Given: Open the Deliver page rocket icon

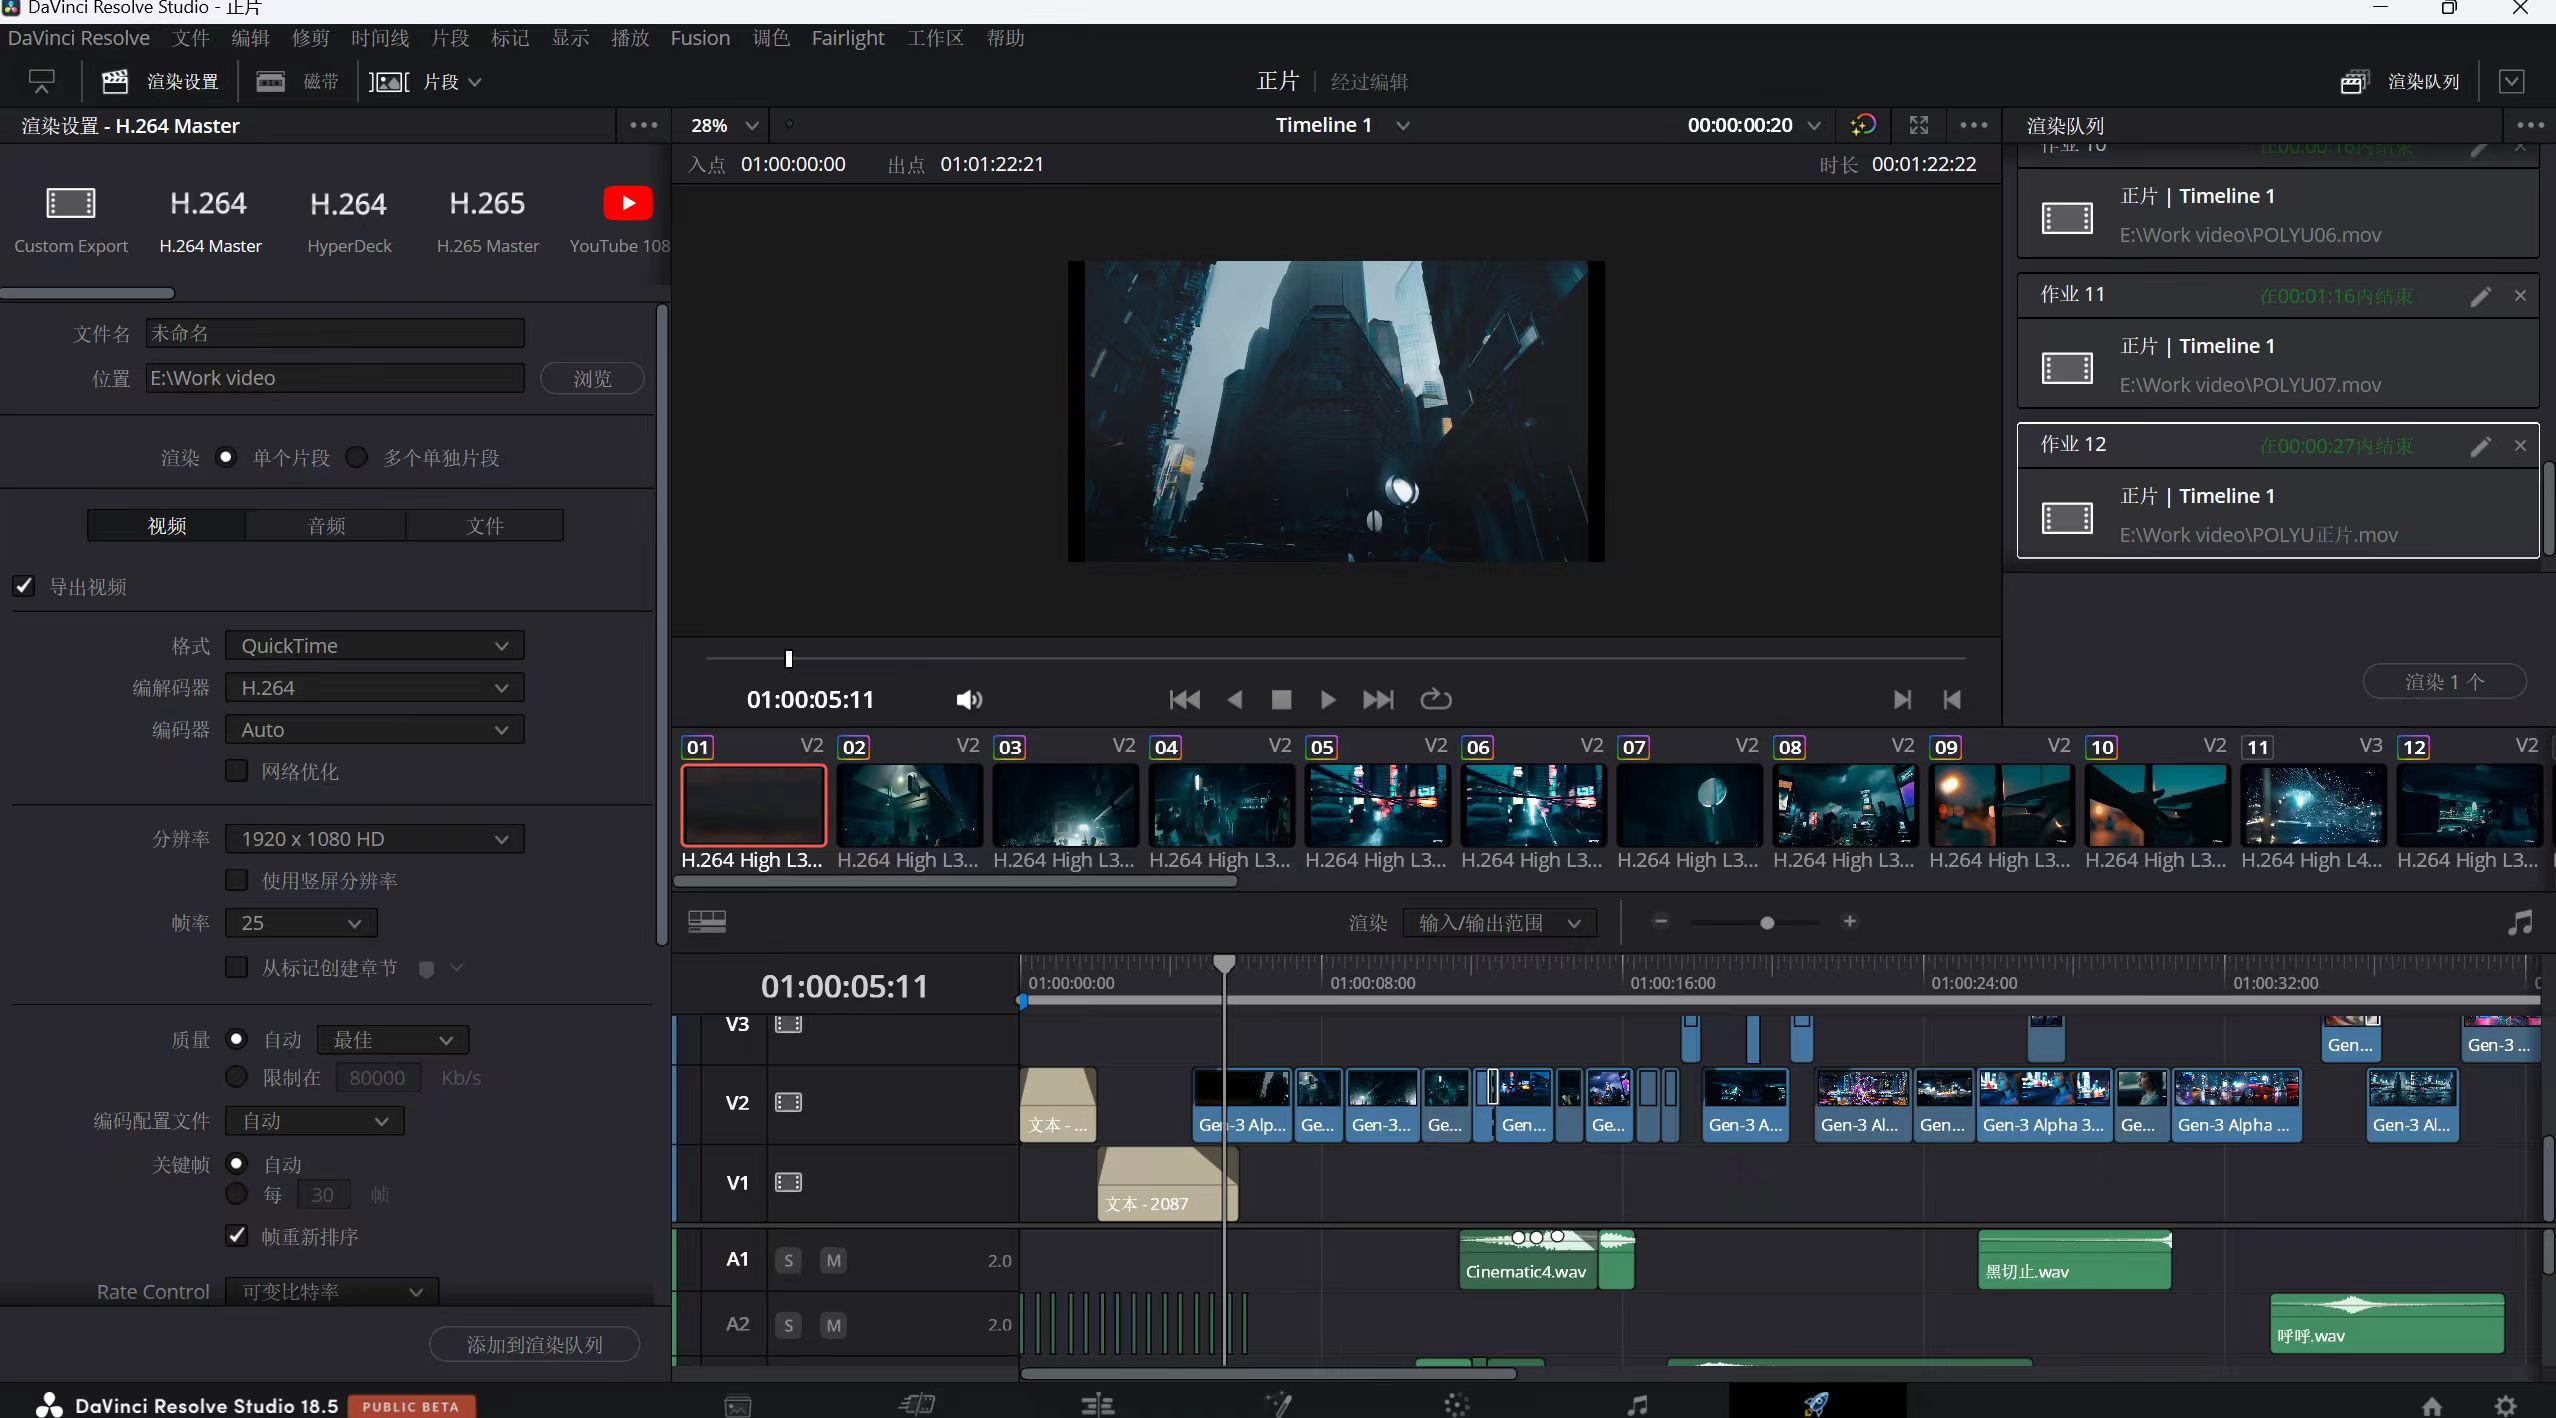Looking at the screenshot, I should coord(1817,1403).
